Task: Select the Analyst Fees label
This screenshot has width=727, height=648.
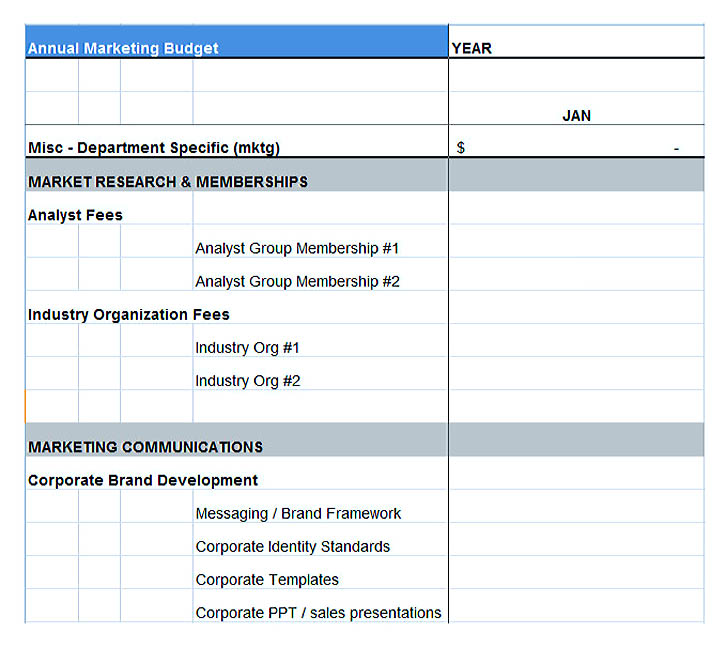Action: click(75, 215)
